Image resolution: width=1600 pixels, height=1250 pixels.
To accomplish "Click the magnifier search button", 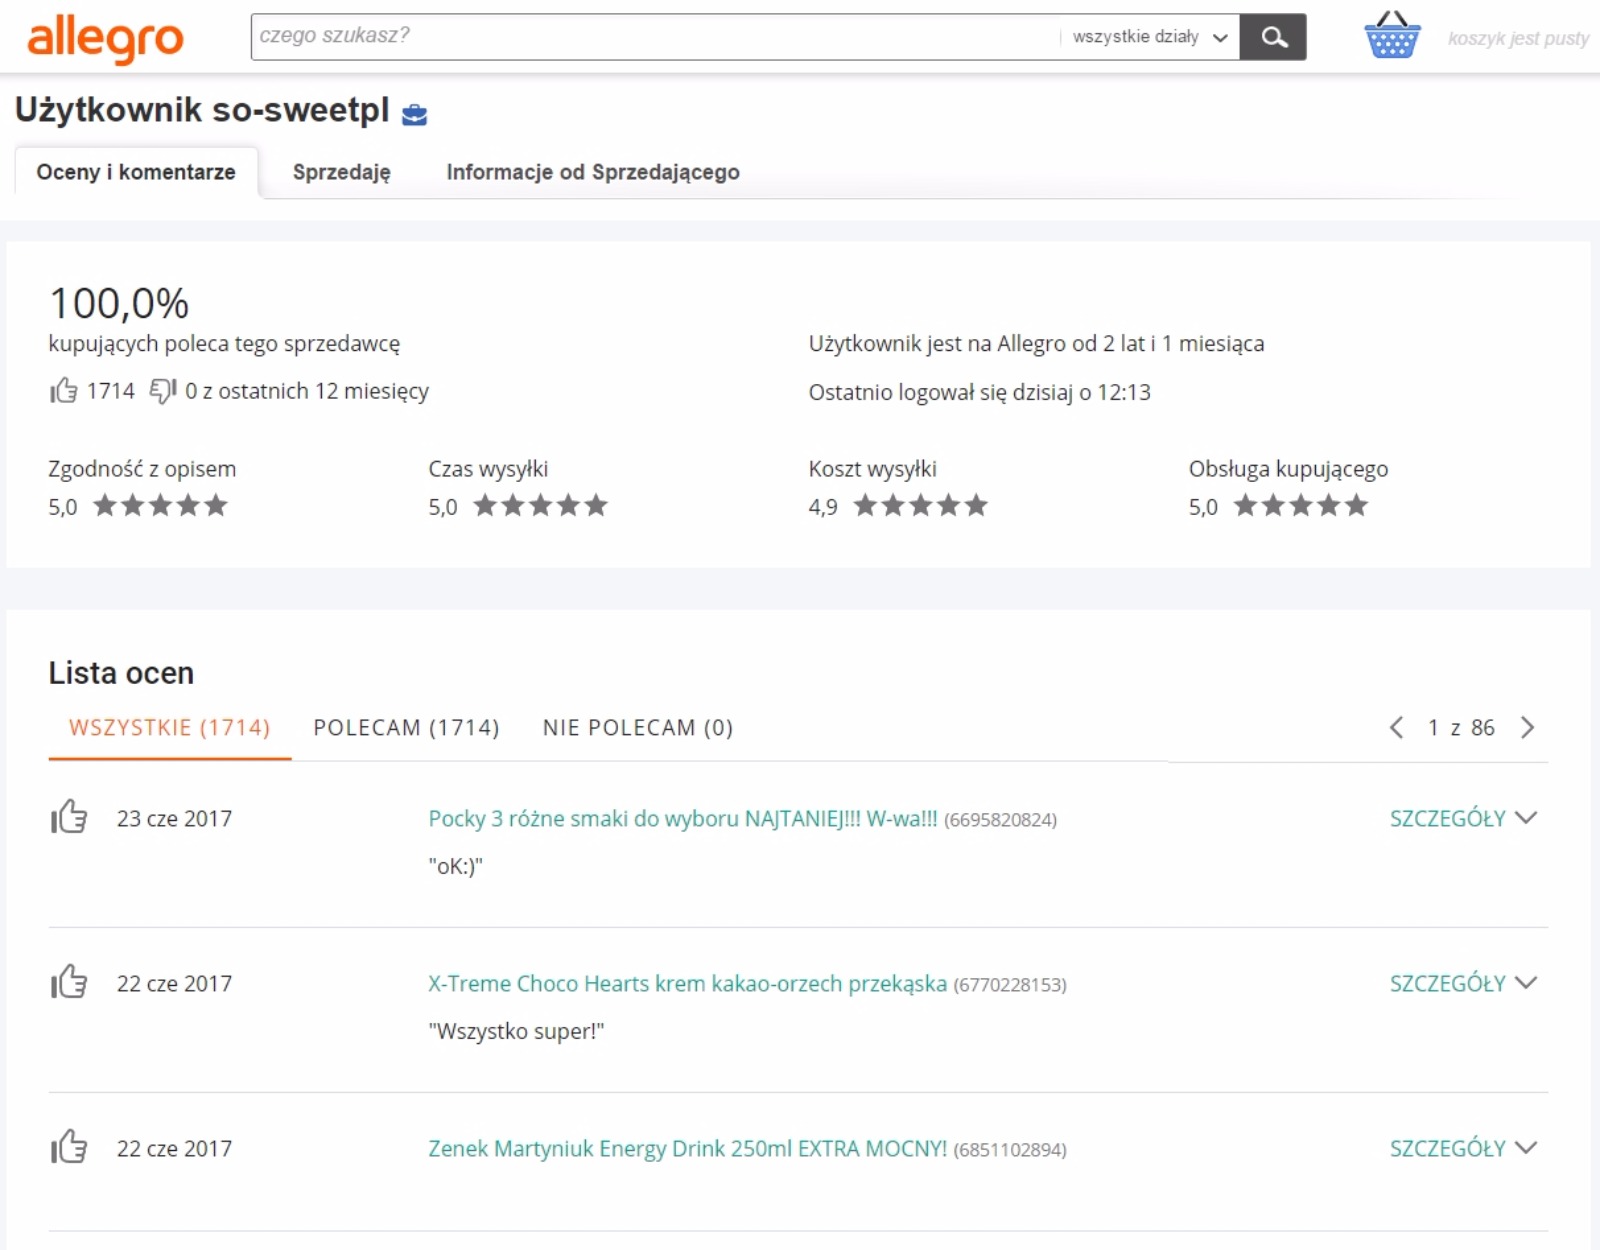I will 1273,37.
